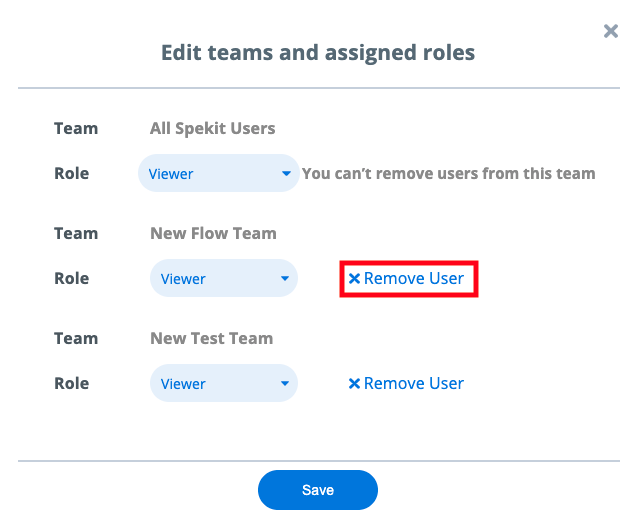Click Role label for New Test Team
The height and width of the screenshot is (525, 635).
tap(72, 383)
